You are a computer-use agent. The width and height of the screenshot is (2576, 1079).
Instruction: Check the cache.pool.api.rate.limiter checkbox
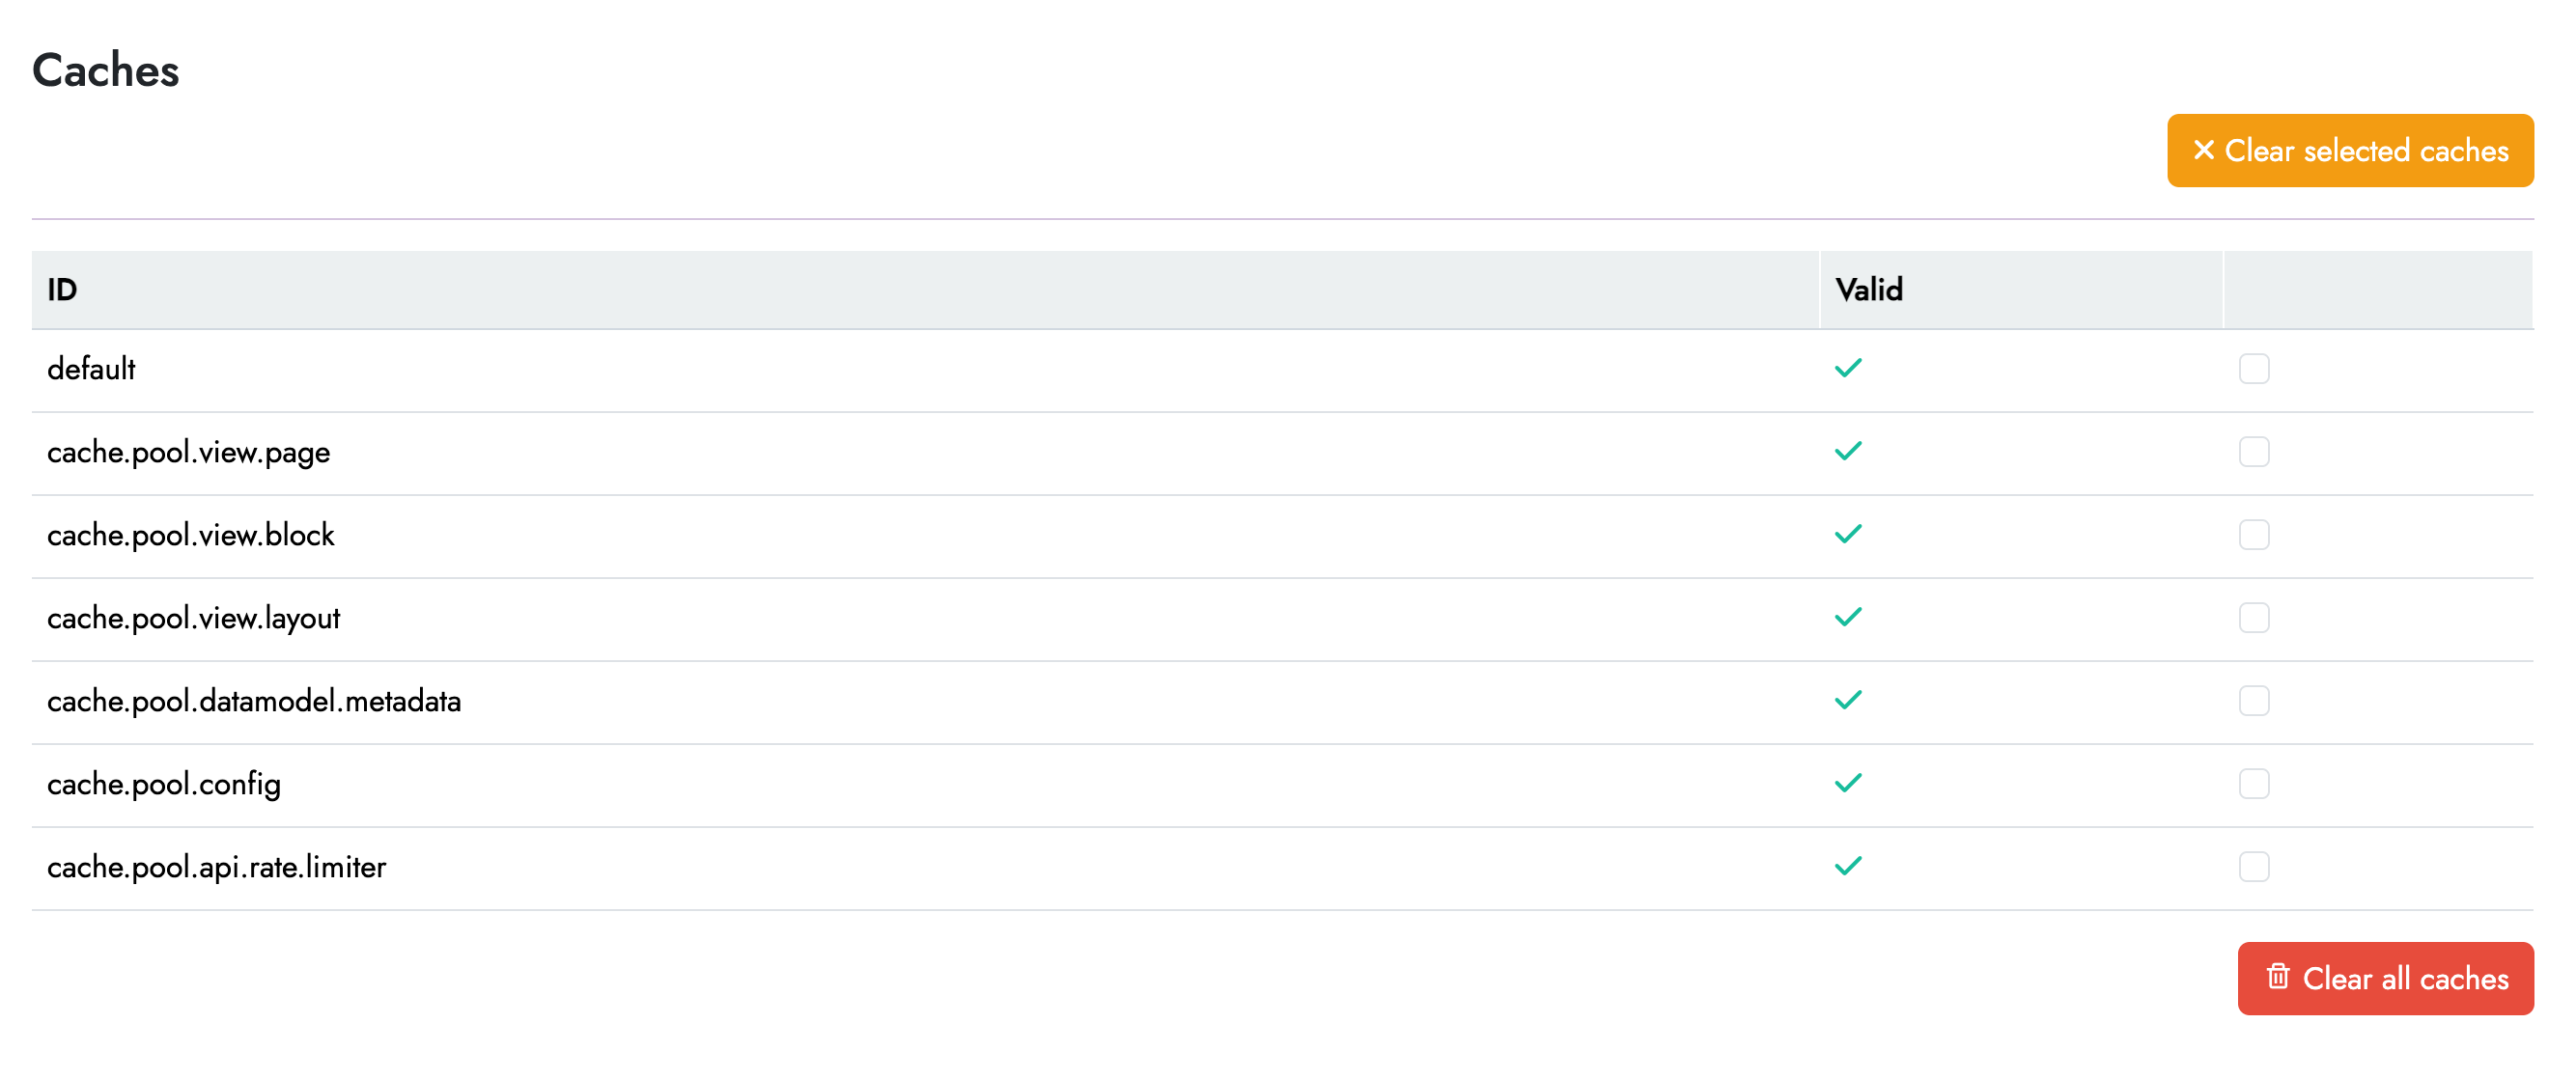point(2253,867)
